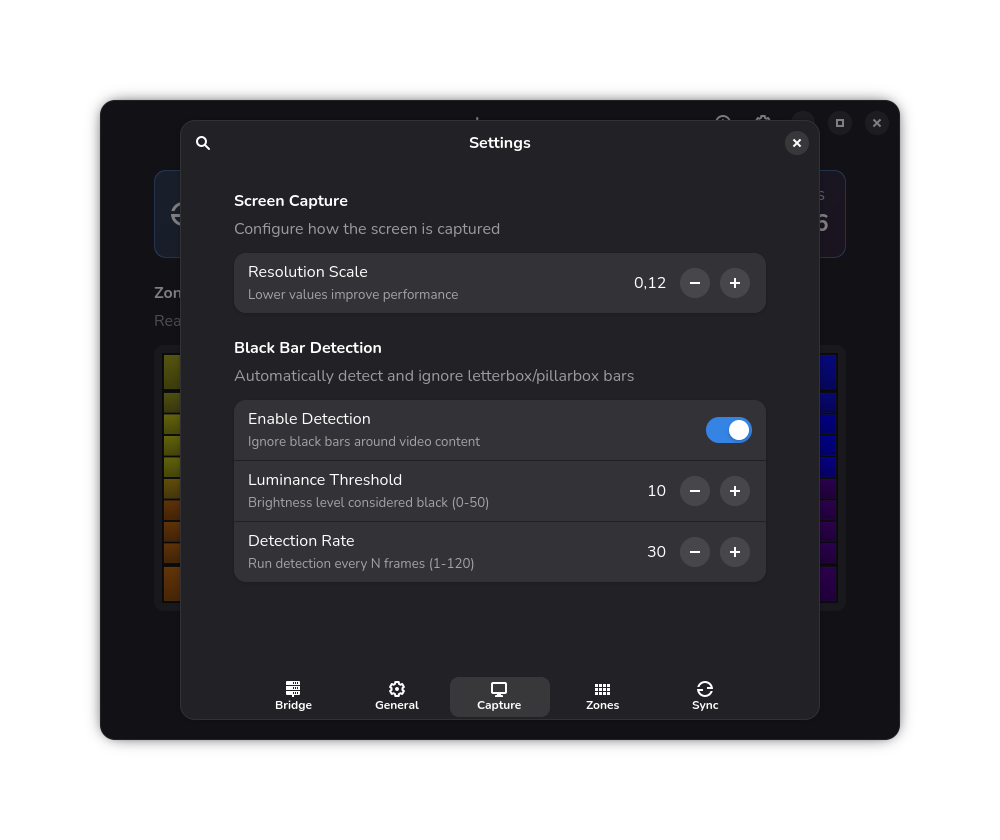Click the Luminance Threshold value field
This screenshot has height=840, width=1000.
point(656,491)
